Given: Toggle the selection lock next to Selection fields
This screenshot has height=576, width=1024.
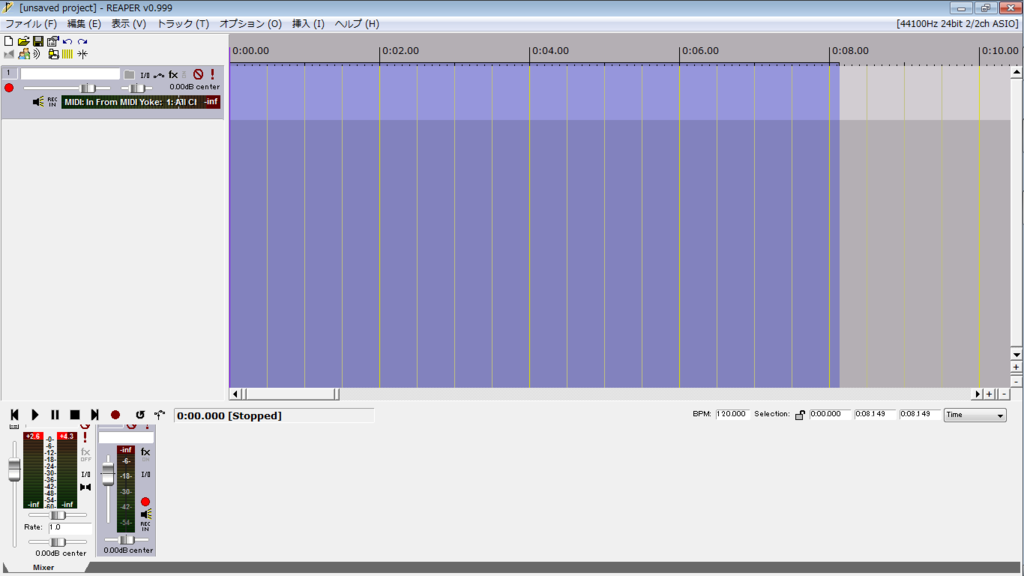Looking at the screenshot, I should pyautogui.click(x=800, y=414).
